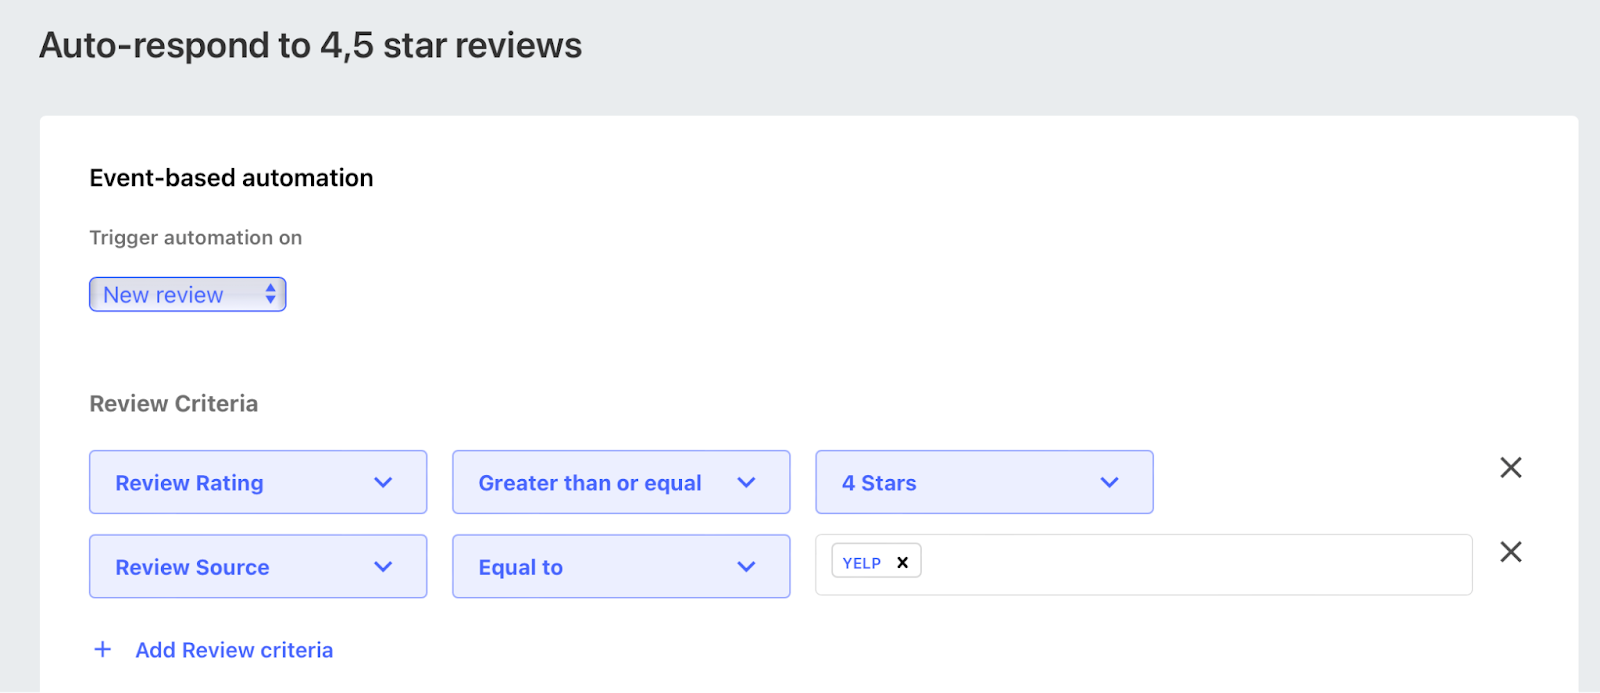Open the Equal to operator dropdown
The width and height of the screenshot is (1600, 693).
[x=620, y=566]
